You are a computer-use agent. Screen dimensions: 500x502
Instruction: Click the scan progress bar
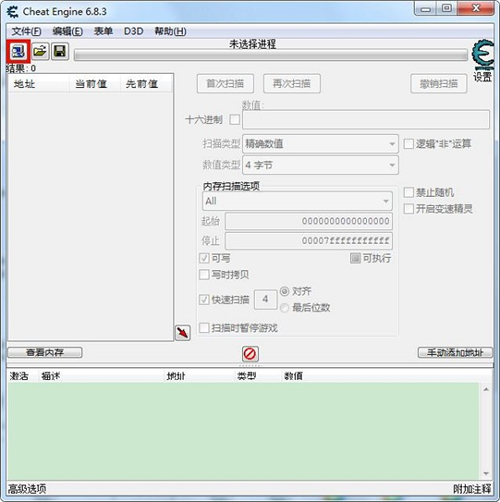point(271,55)
